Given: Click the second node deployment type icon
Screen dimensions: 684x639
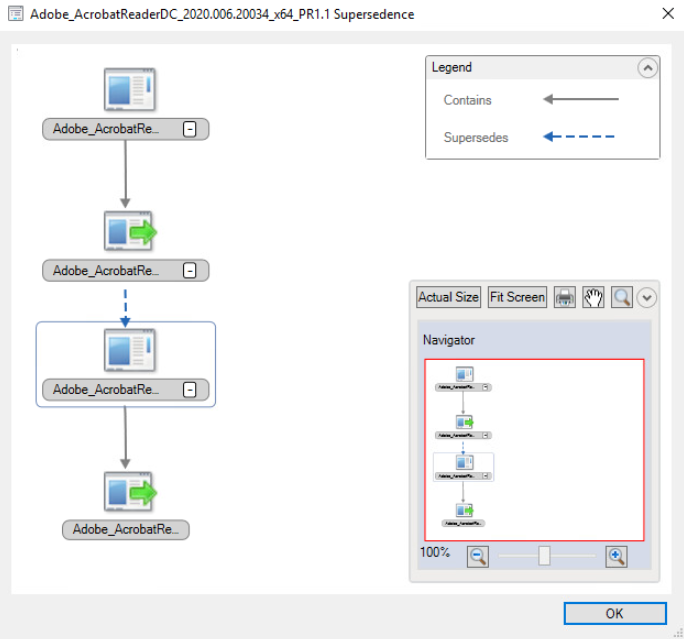Looking at the screenshot, I should [x=130, y=231].
